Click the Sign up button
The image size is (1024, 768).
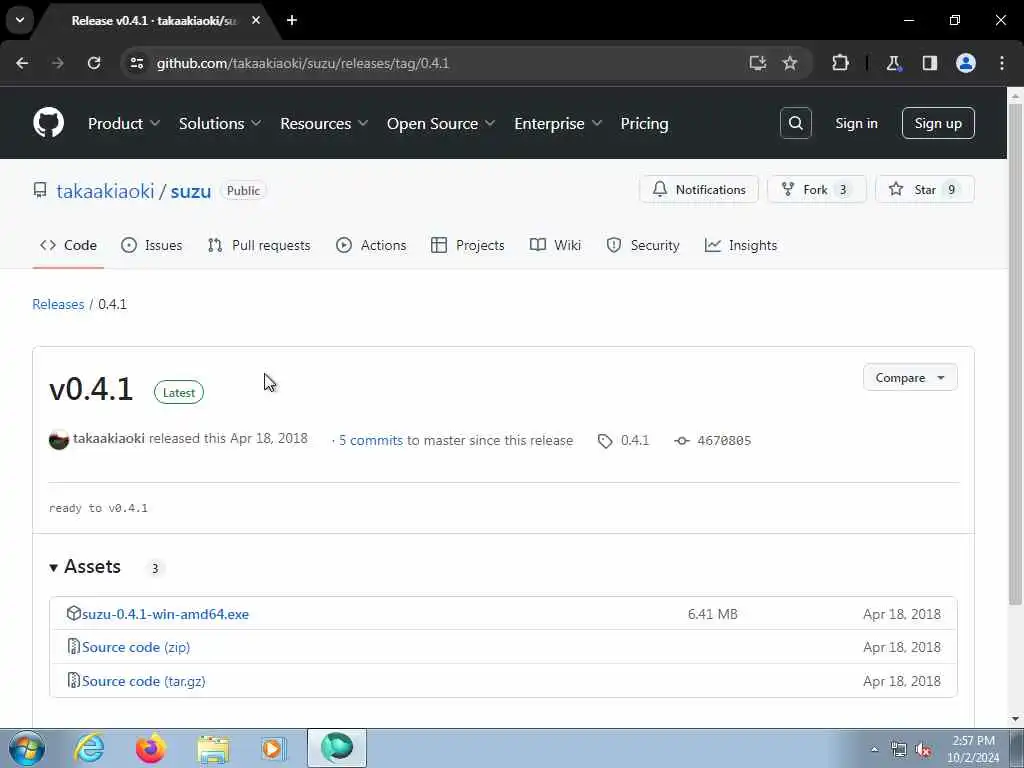[938, 123]
